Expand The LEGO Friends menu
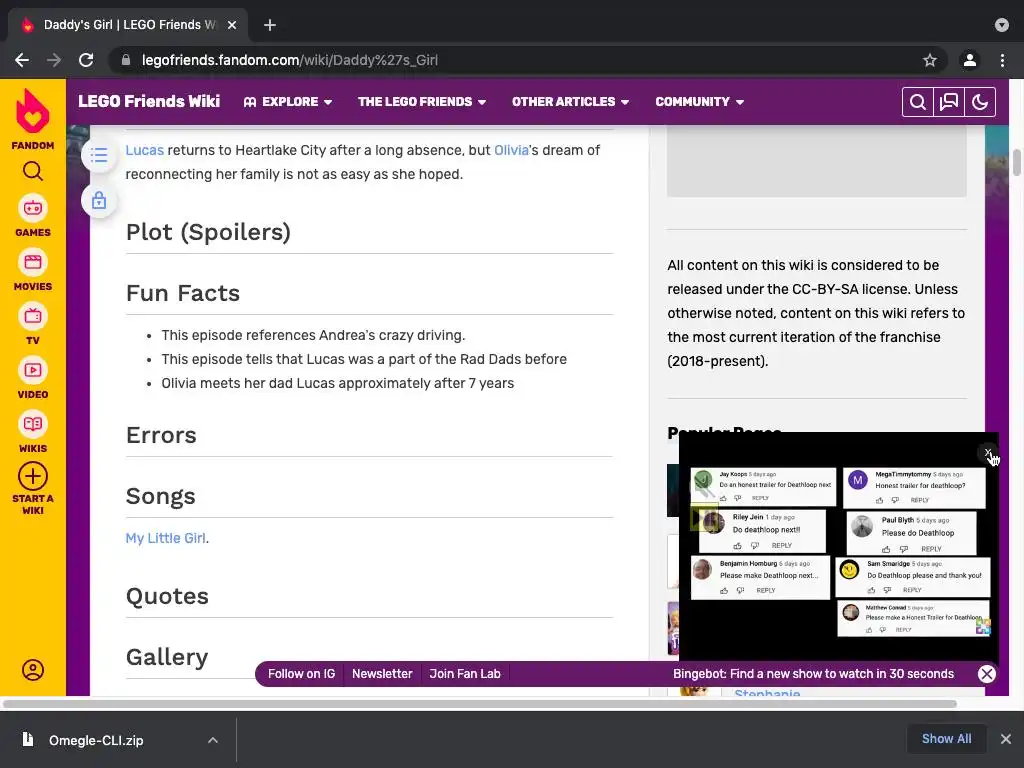Image resolution: width=1024 pixels, height=768 pixels. [x=422, y=102]
